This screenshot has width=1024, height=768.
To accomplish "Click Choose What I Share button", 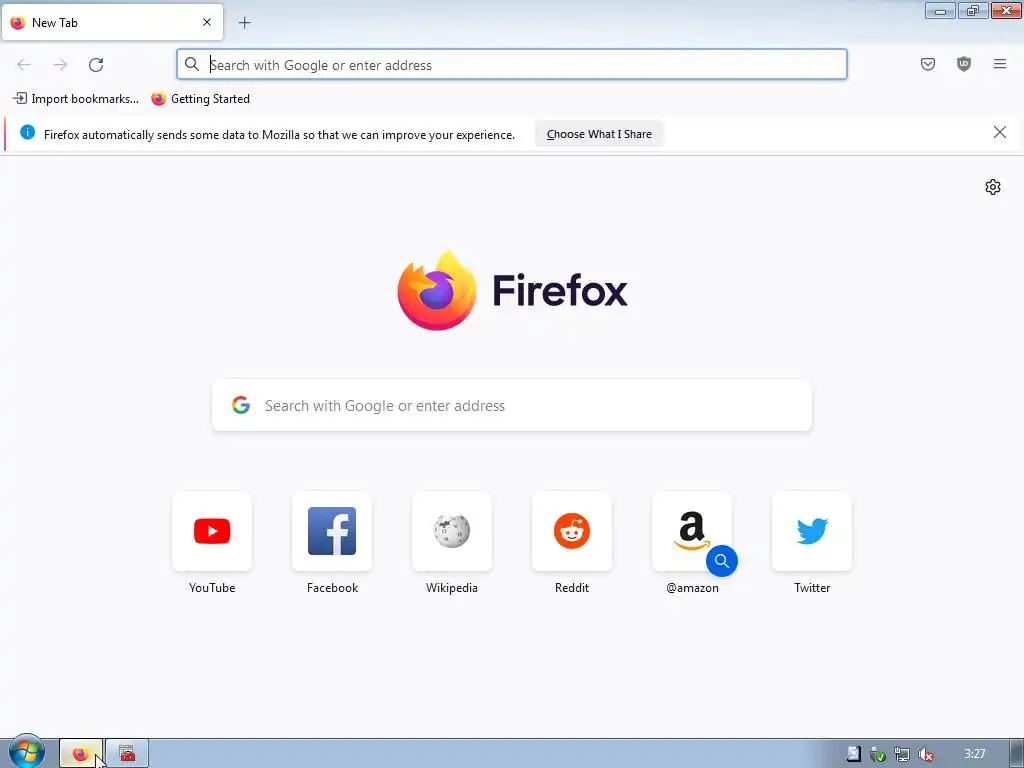I will [599, 134].
